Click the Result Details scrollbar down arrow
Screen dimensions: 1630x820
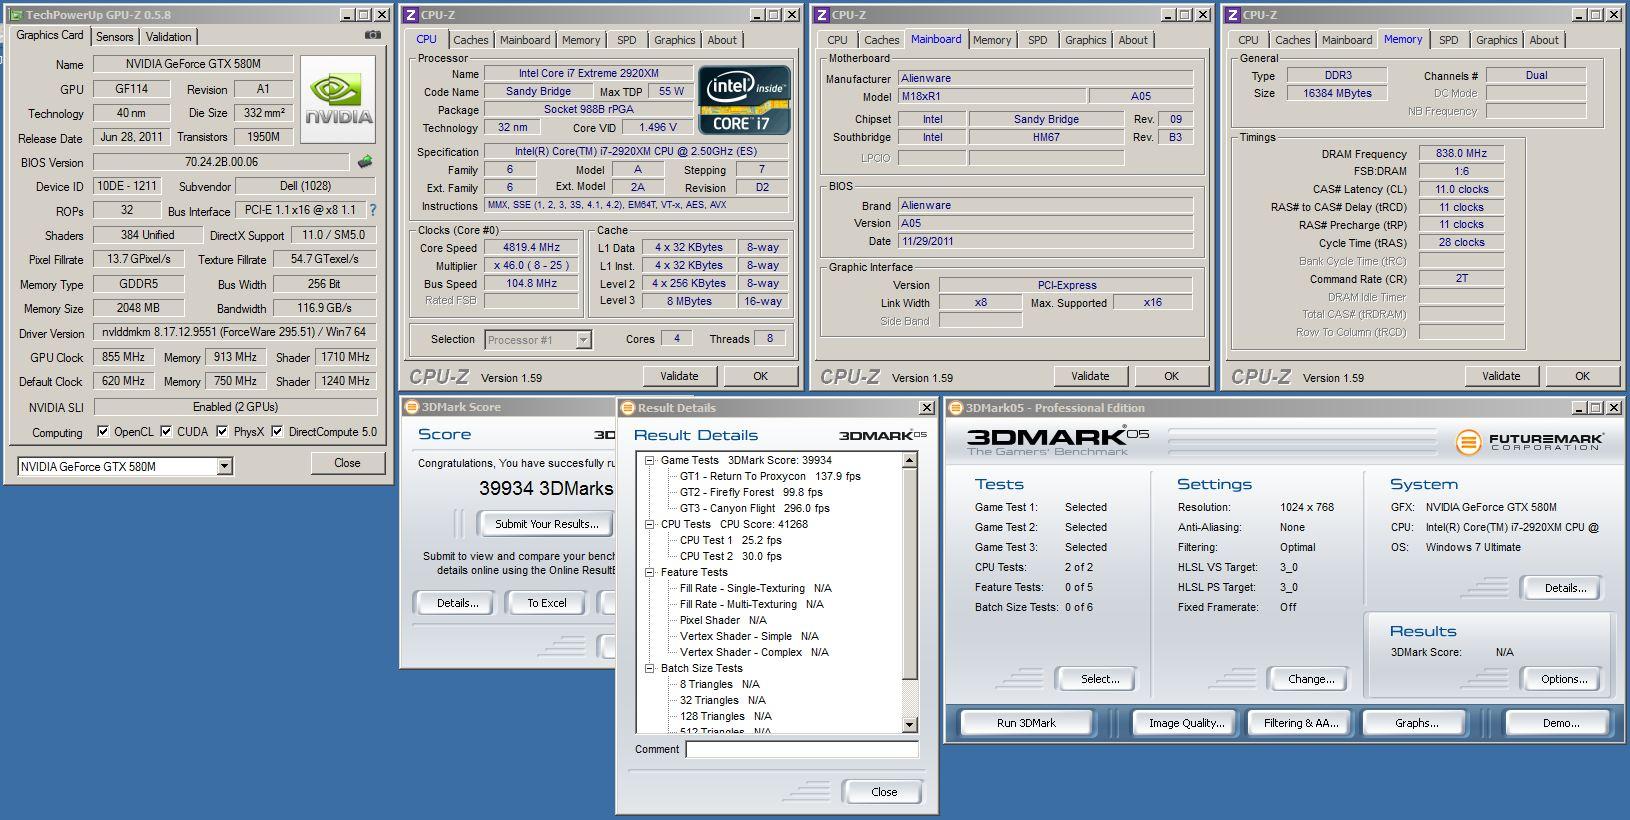[x=909, y=724]
